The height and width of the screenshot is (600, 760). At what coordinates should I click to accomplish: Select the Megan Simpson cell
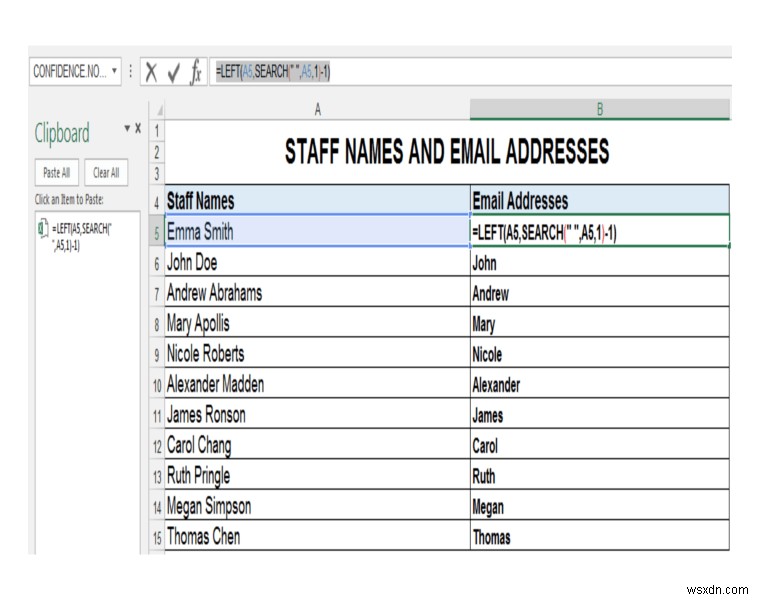coord(317,505)
